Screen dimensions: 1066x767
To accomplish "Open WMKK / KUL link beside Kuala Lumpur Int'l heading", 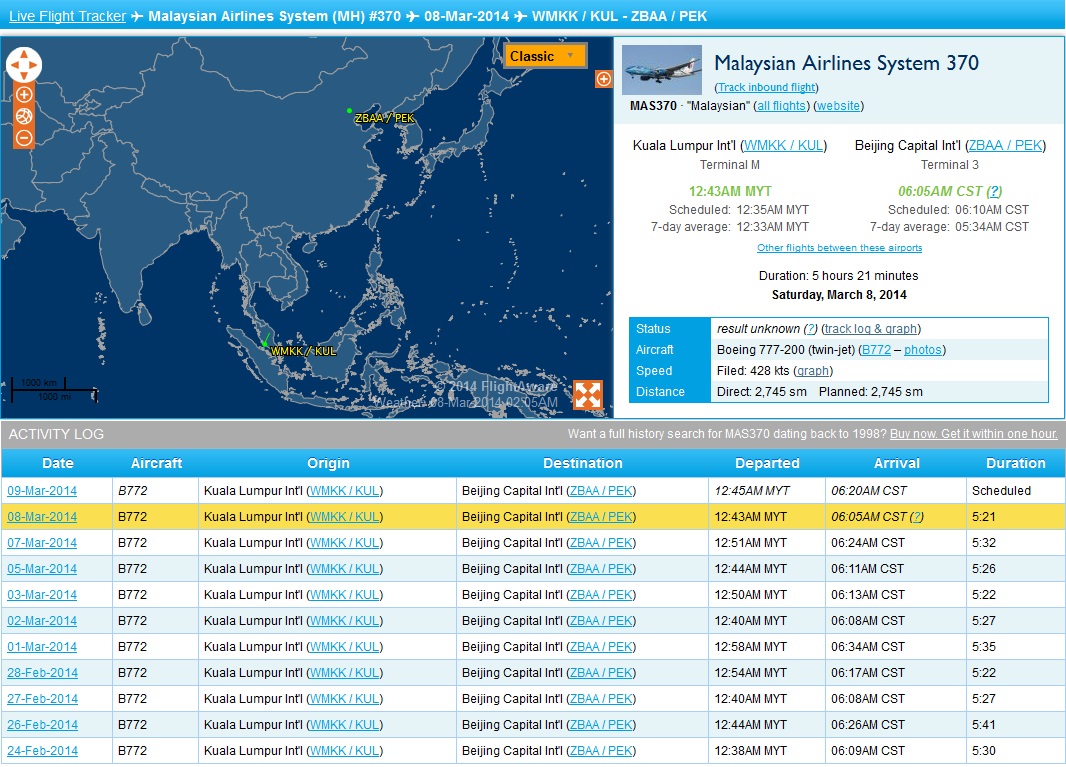I will click(x=783, y=146).
